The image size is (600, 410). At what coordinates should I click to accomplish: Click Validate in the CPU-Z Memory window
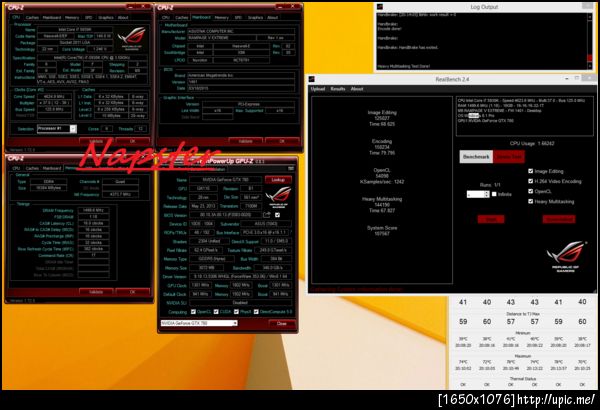tap(96, 292)
